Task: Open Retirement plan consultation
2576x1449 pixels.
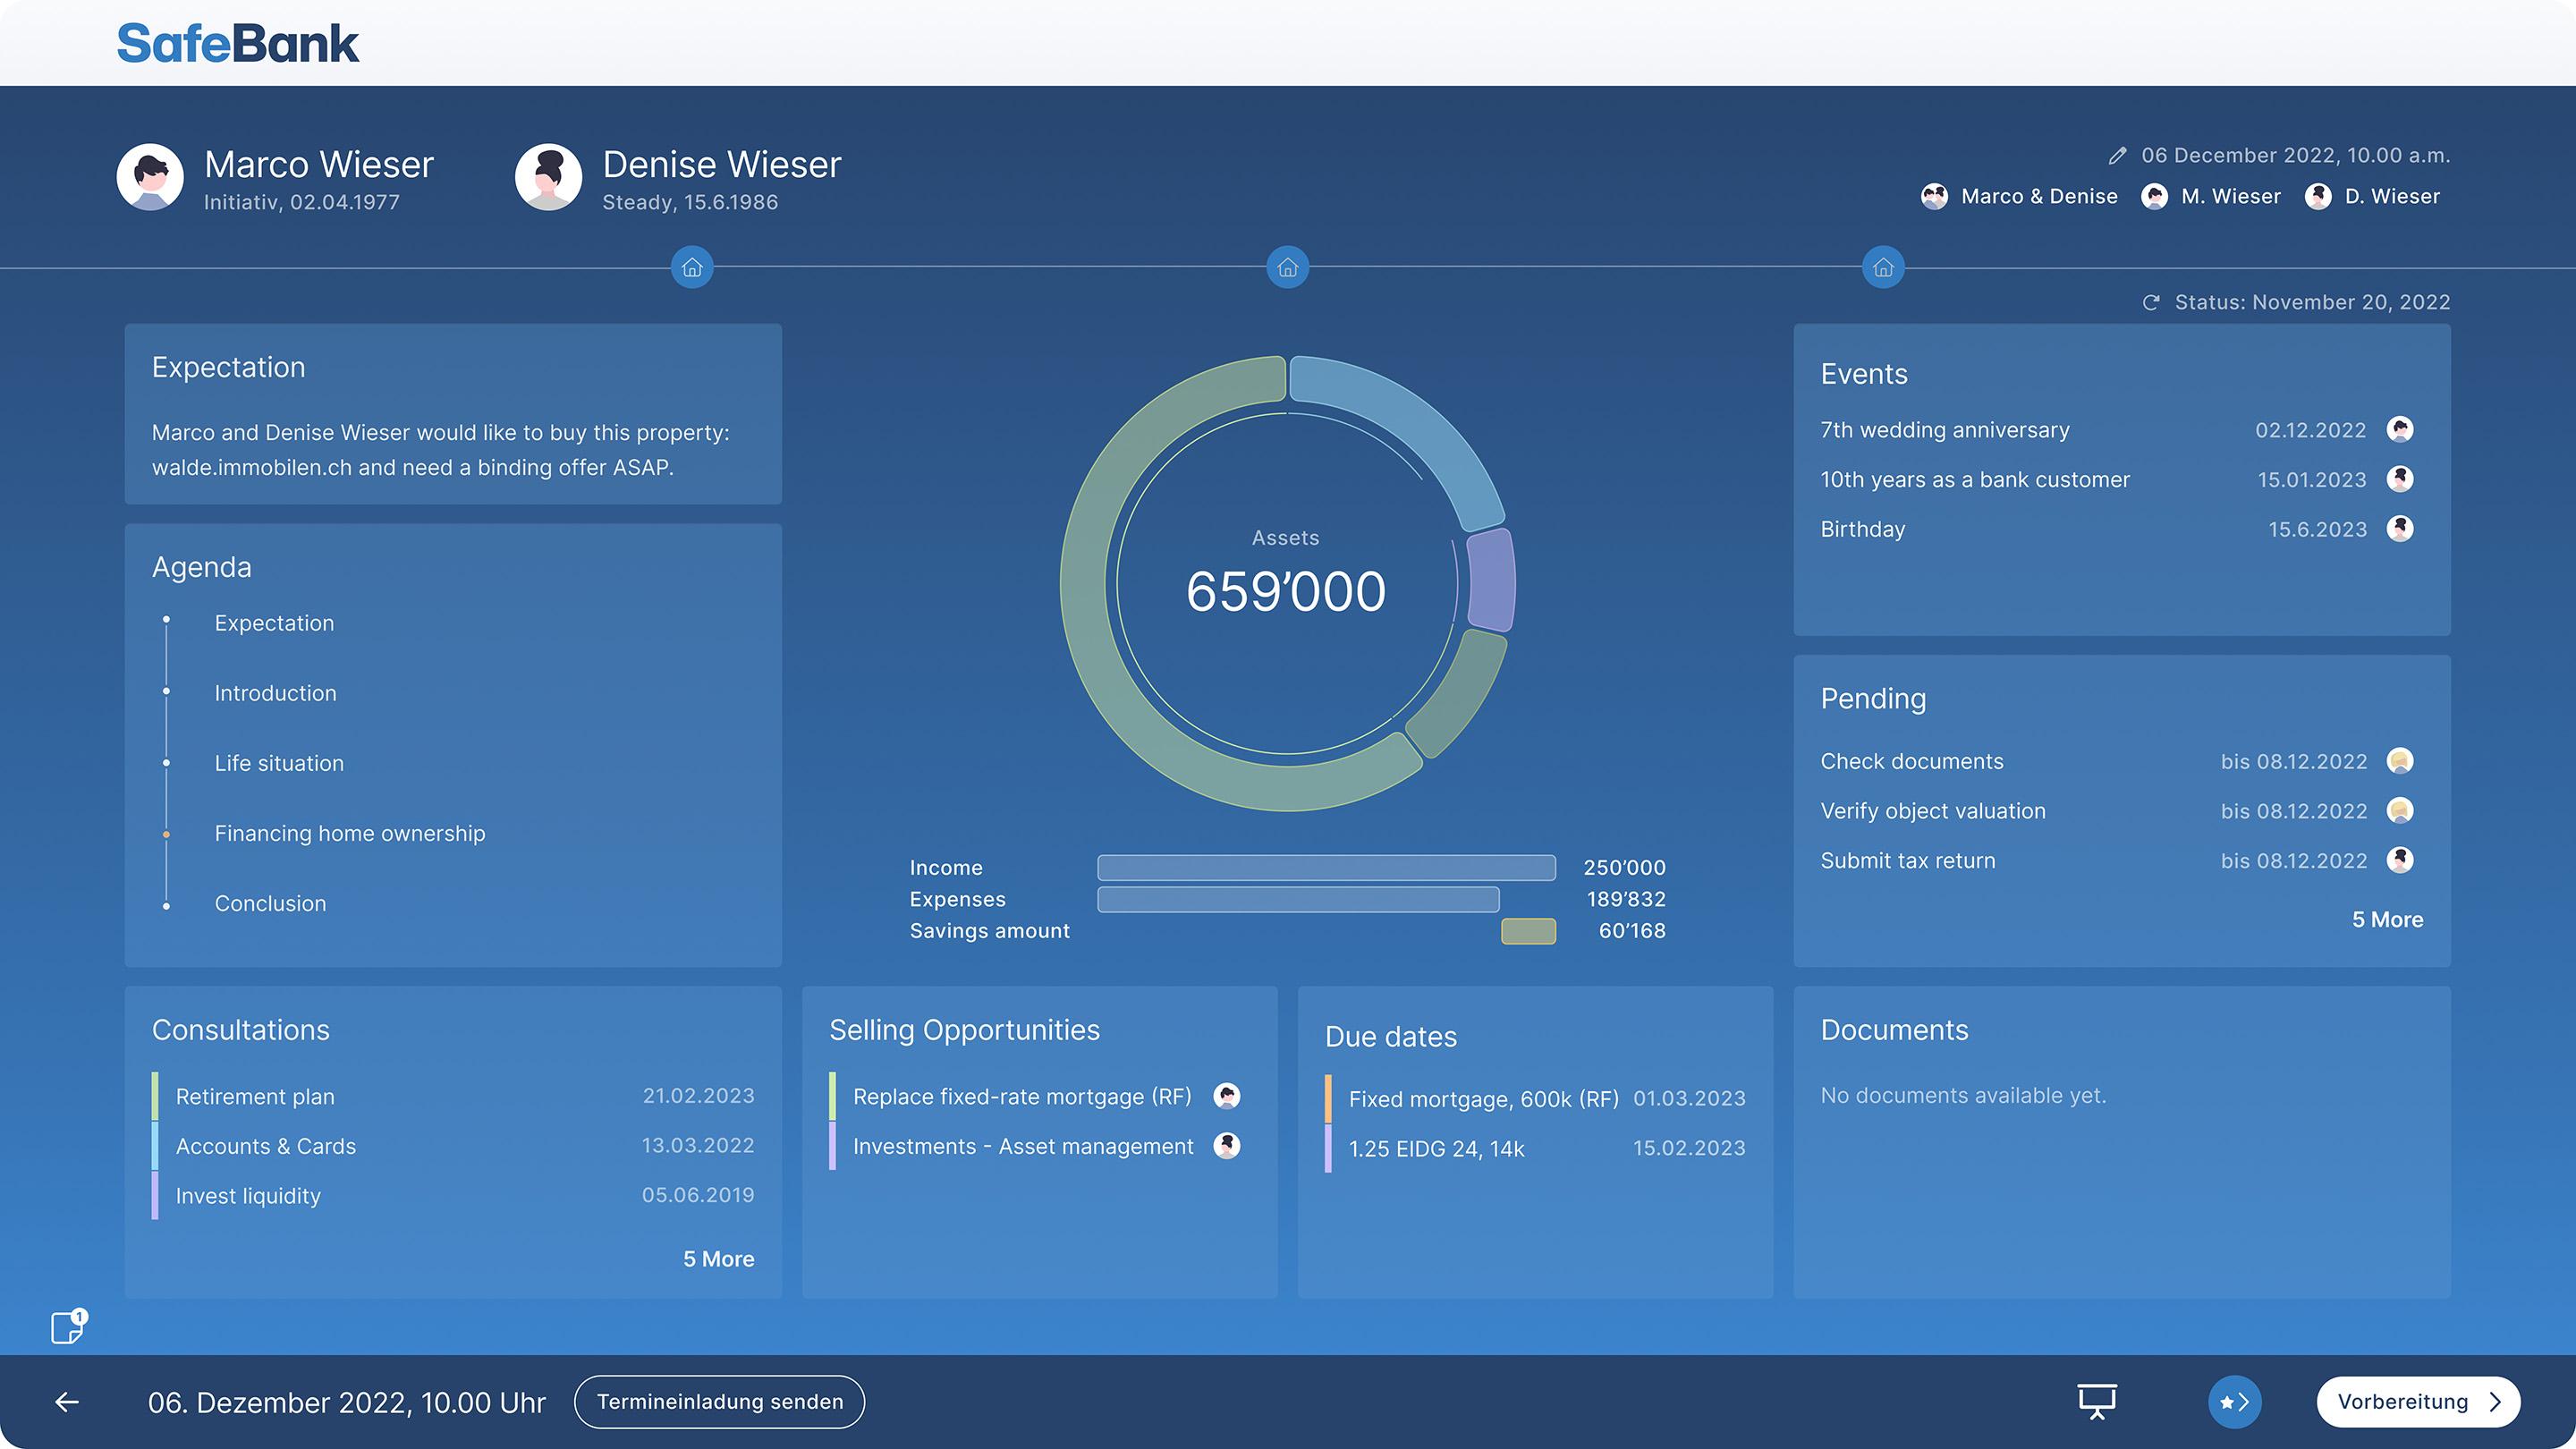Action: (453, 1096)
